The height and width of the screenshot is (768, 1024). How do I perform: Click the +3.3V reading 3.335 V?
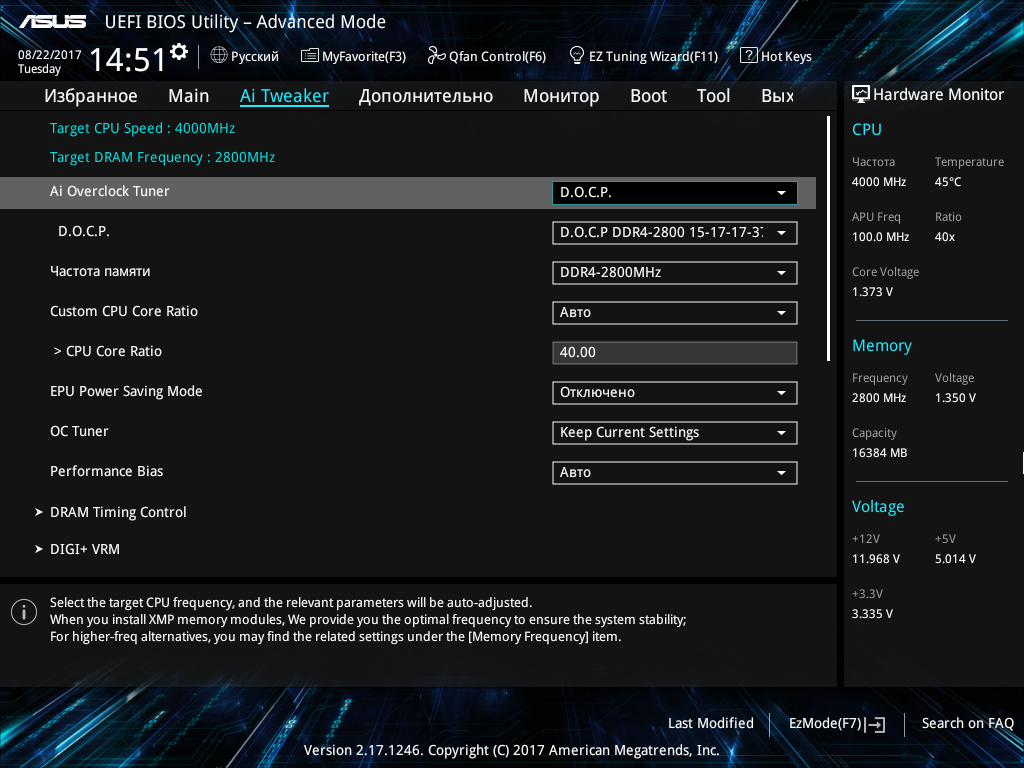872,614
